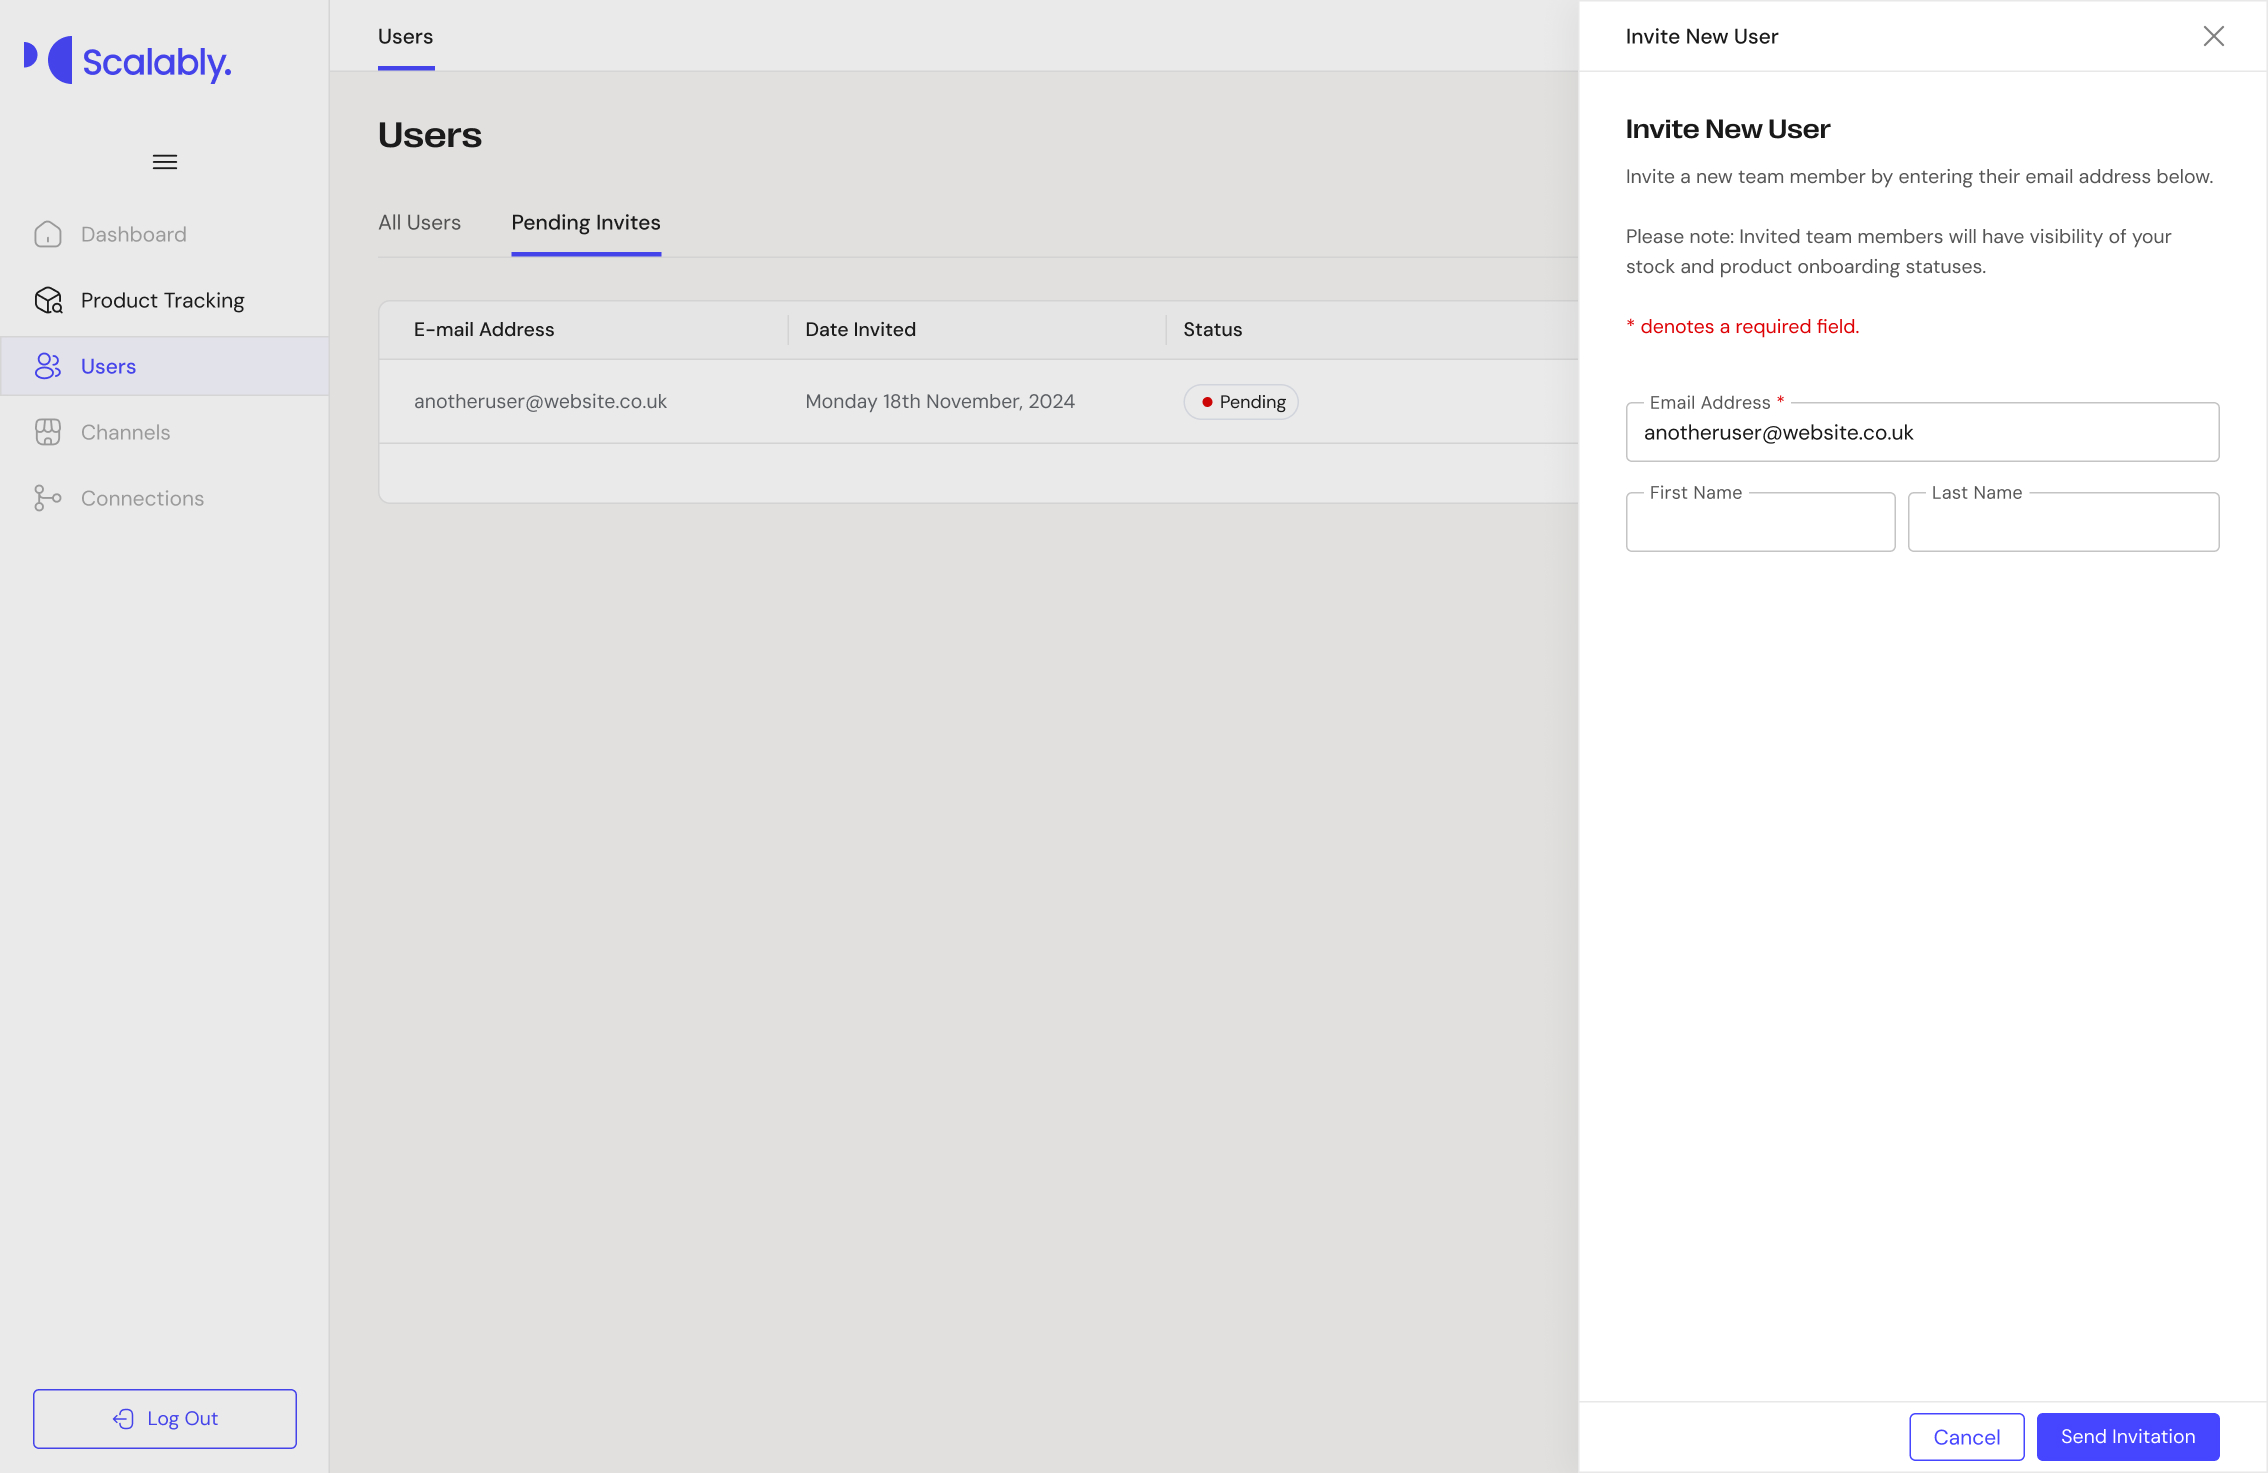The width and height of the screenshot is (2268, 1473).
Task: Focus the Email Address input field
Action: pyautogui.click(x=1921, y=432)
